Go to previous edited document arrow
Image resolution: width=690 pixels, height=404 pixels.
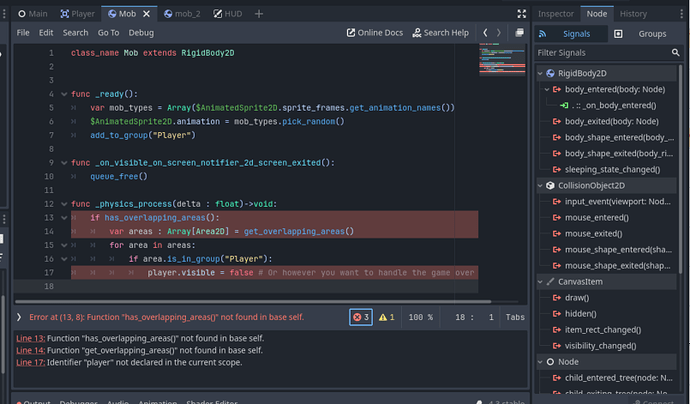pos(485,33)
